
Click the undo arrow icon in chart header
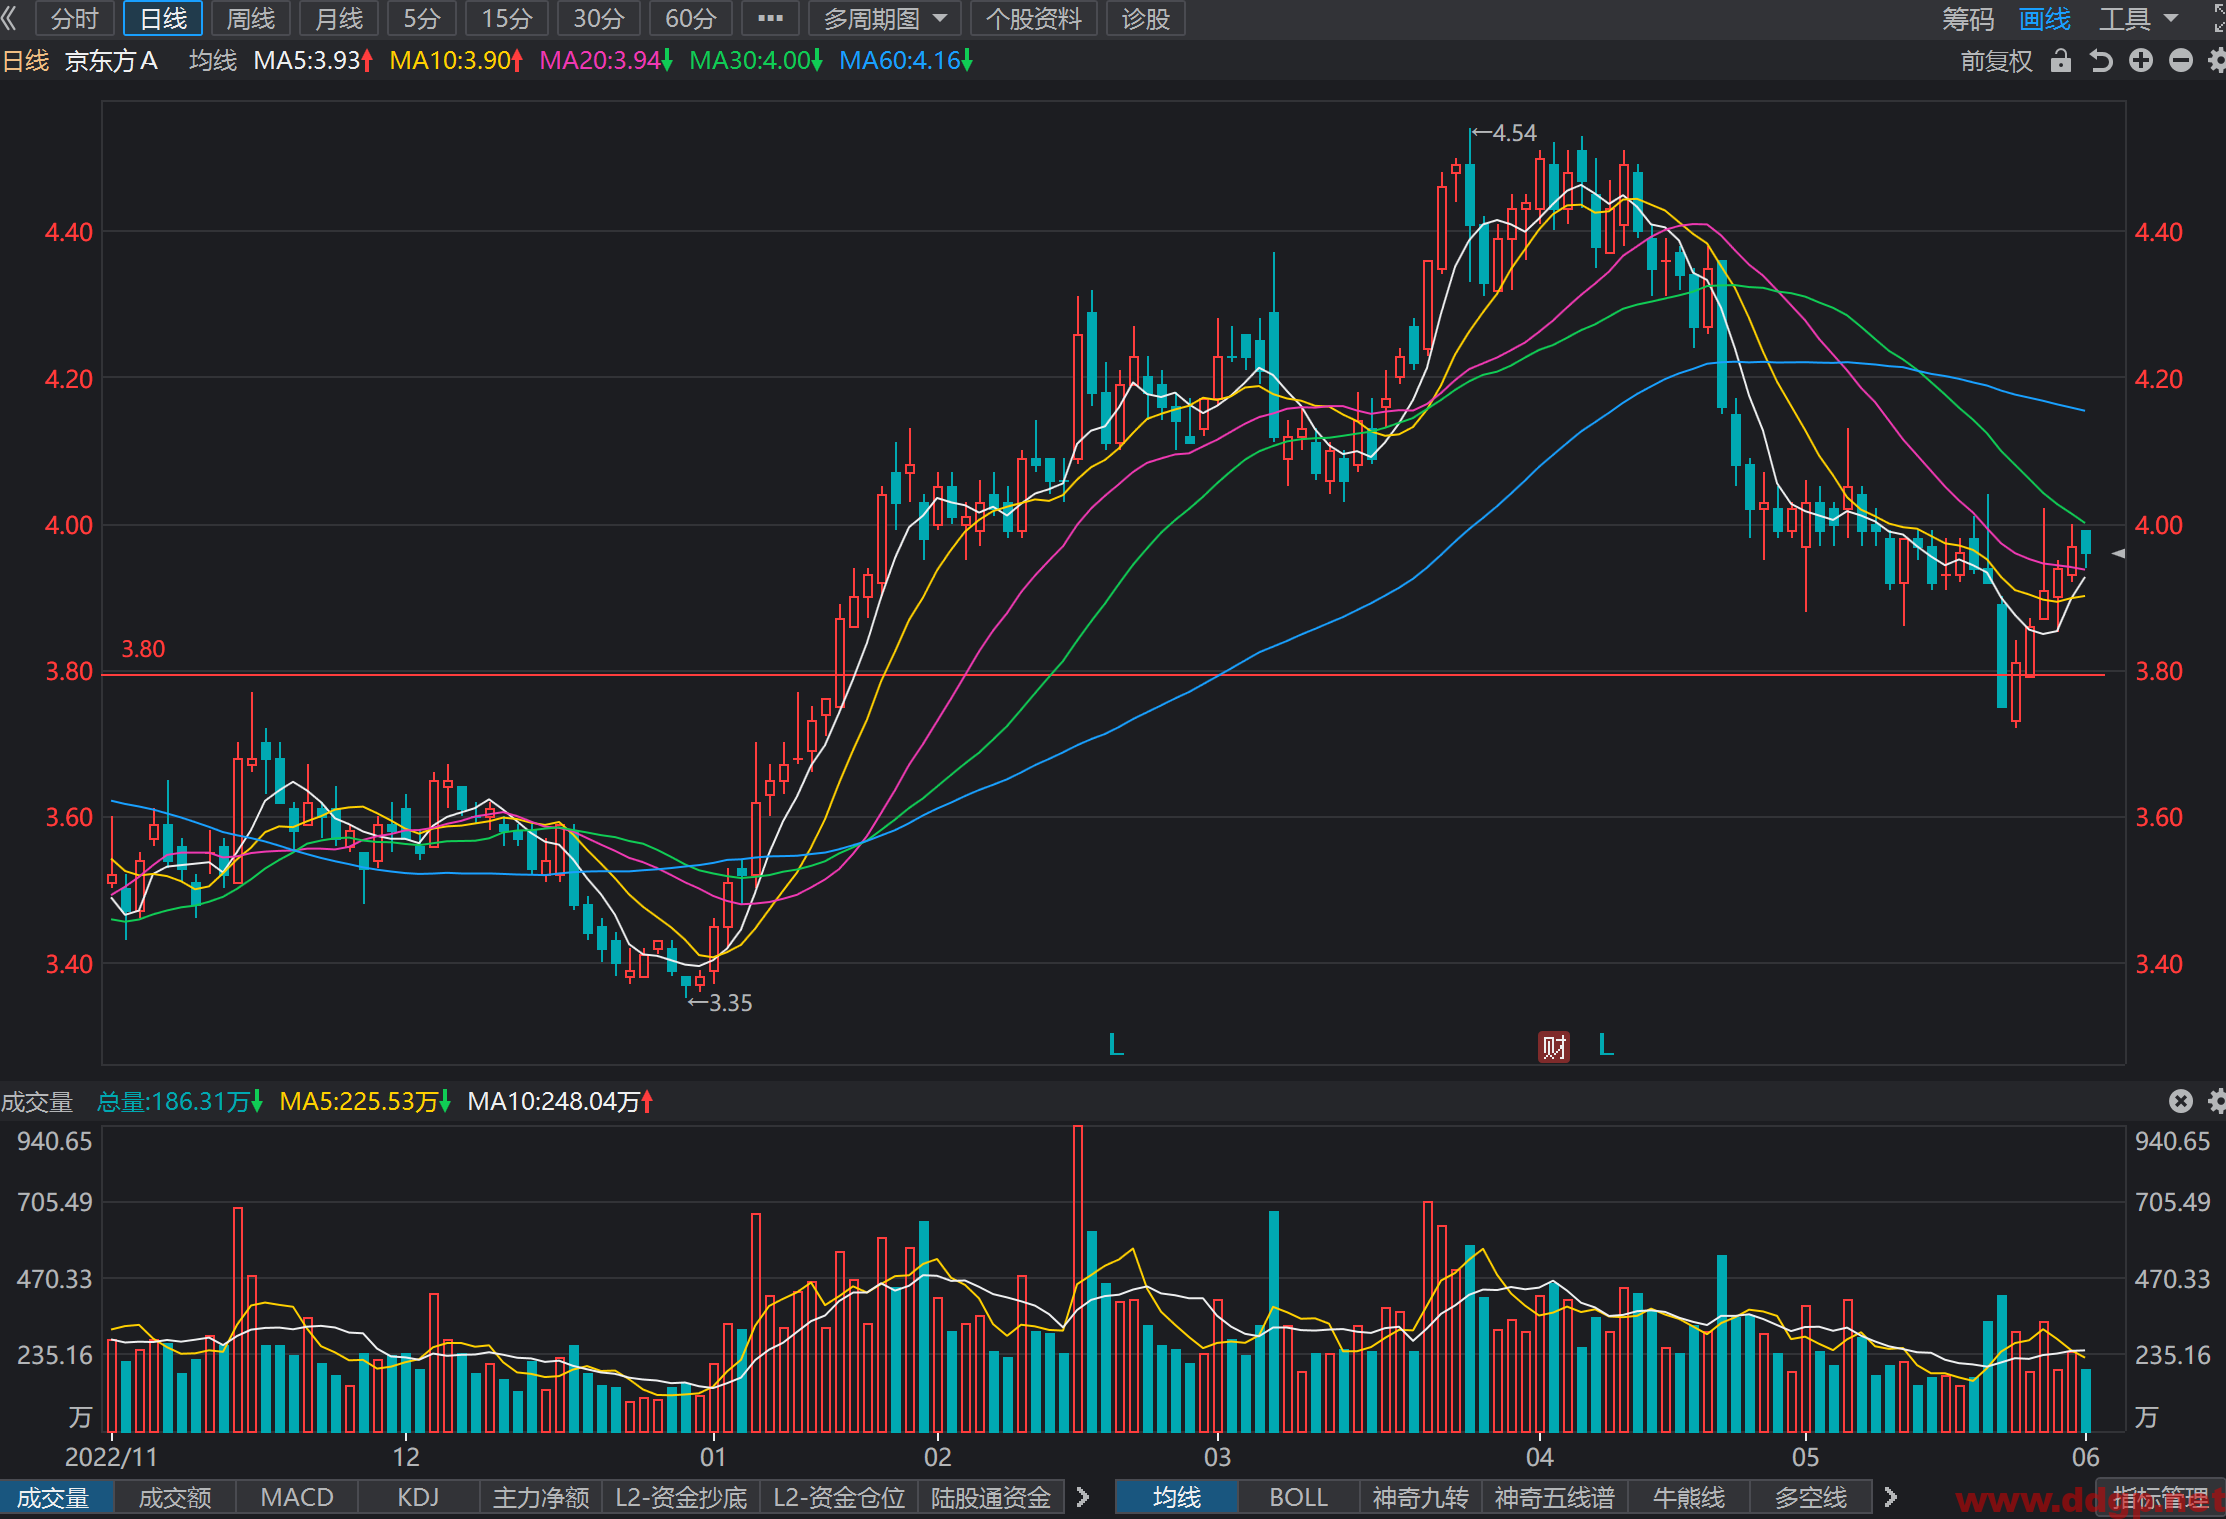2101,61
